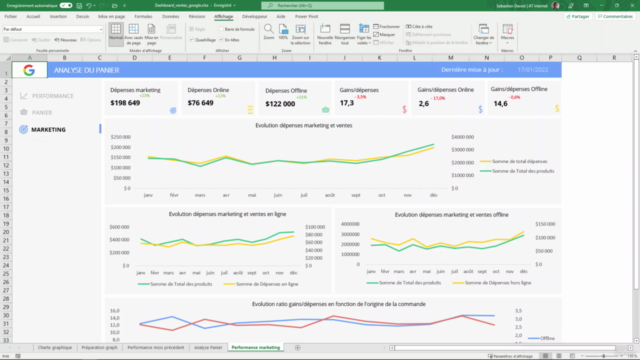Viewport: 640px width, 360px height.
Task: Switch to Charte graphique sheet tab
Action: click(x=55, y=348)
